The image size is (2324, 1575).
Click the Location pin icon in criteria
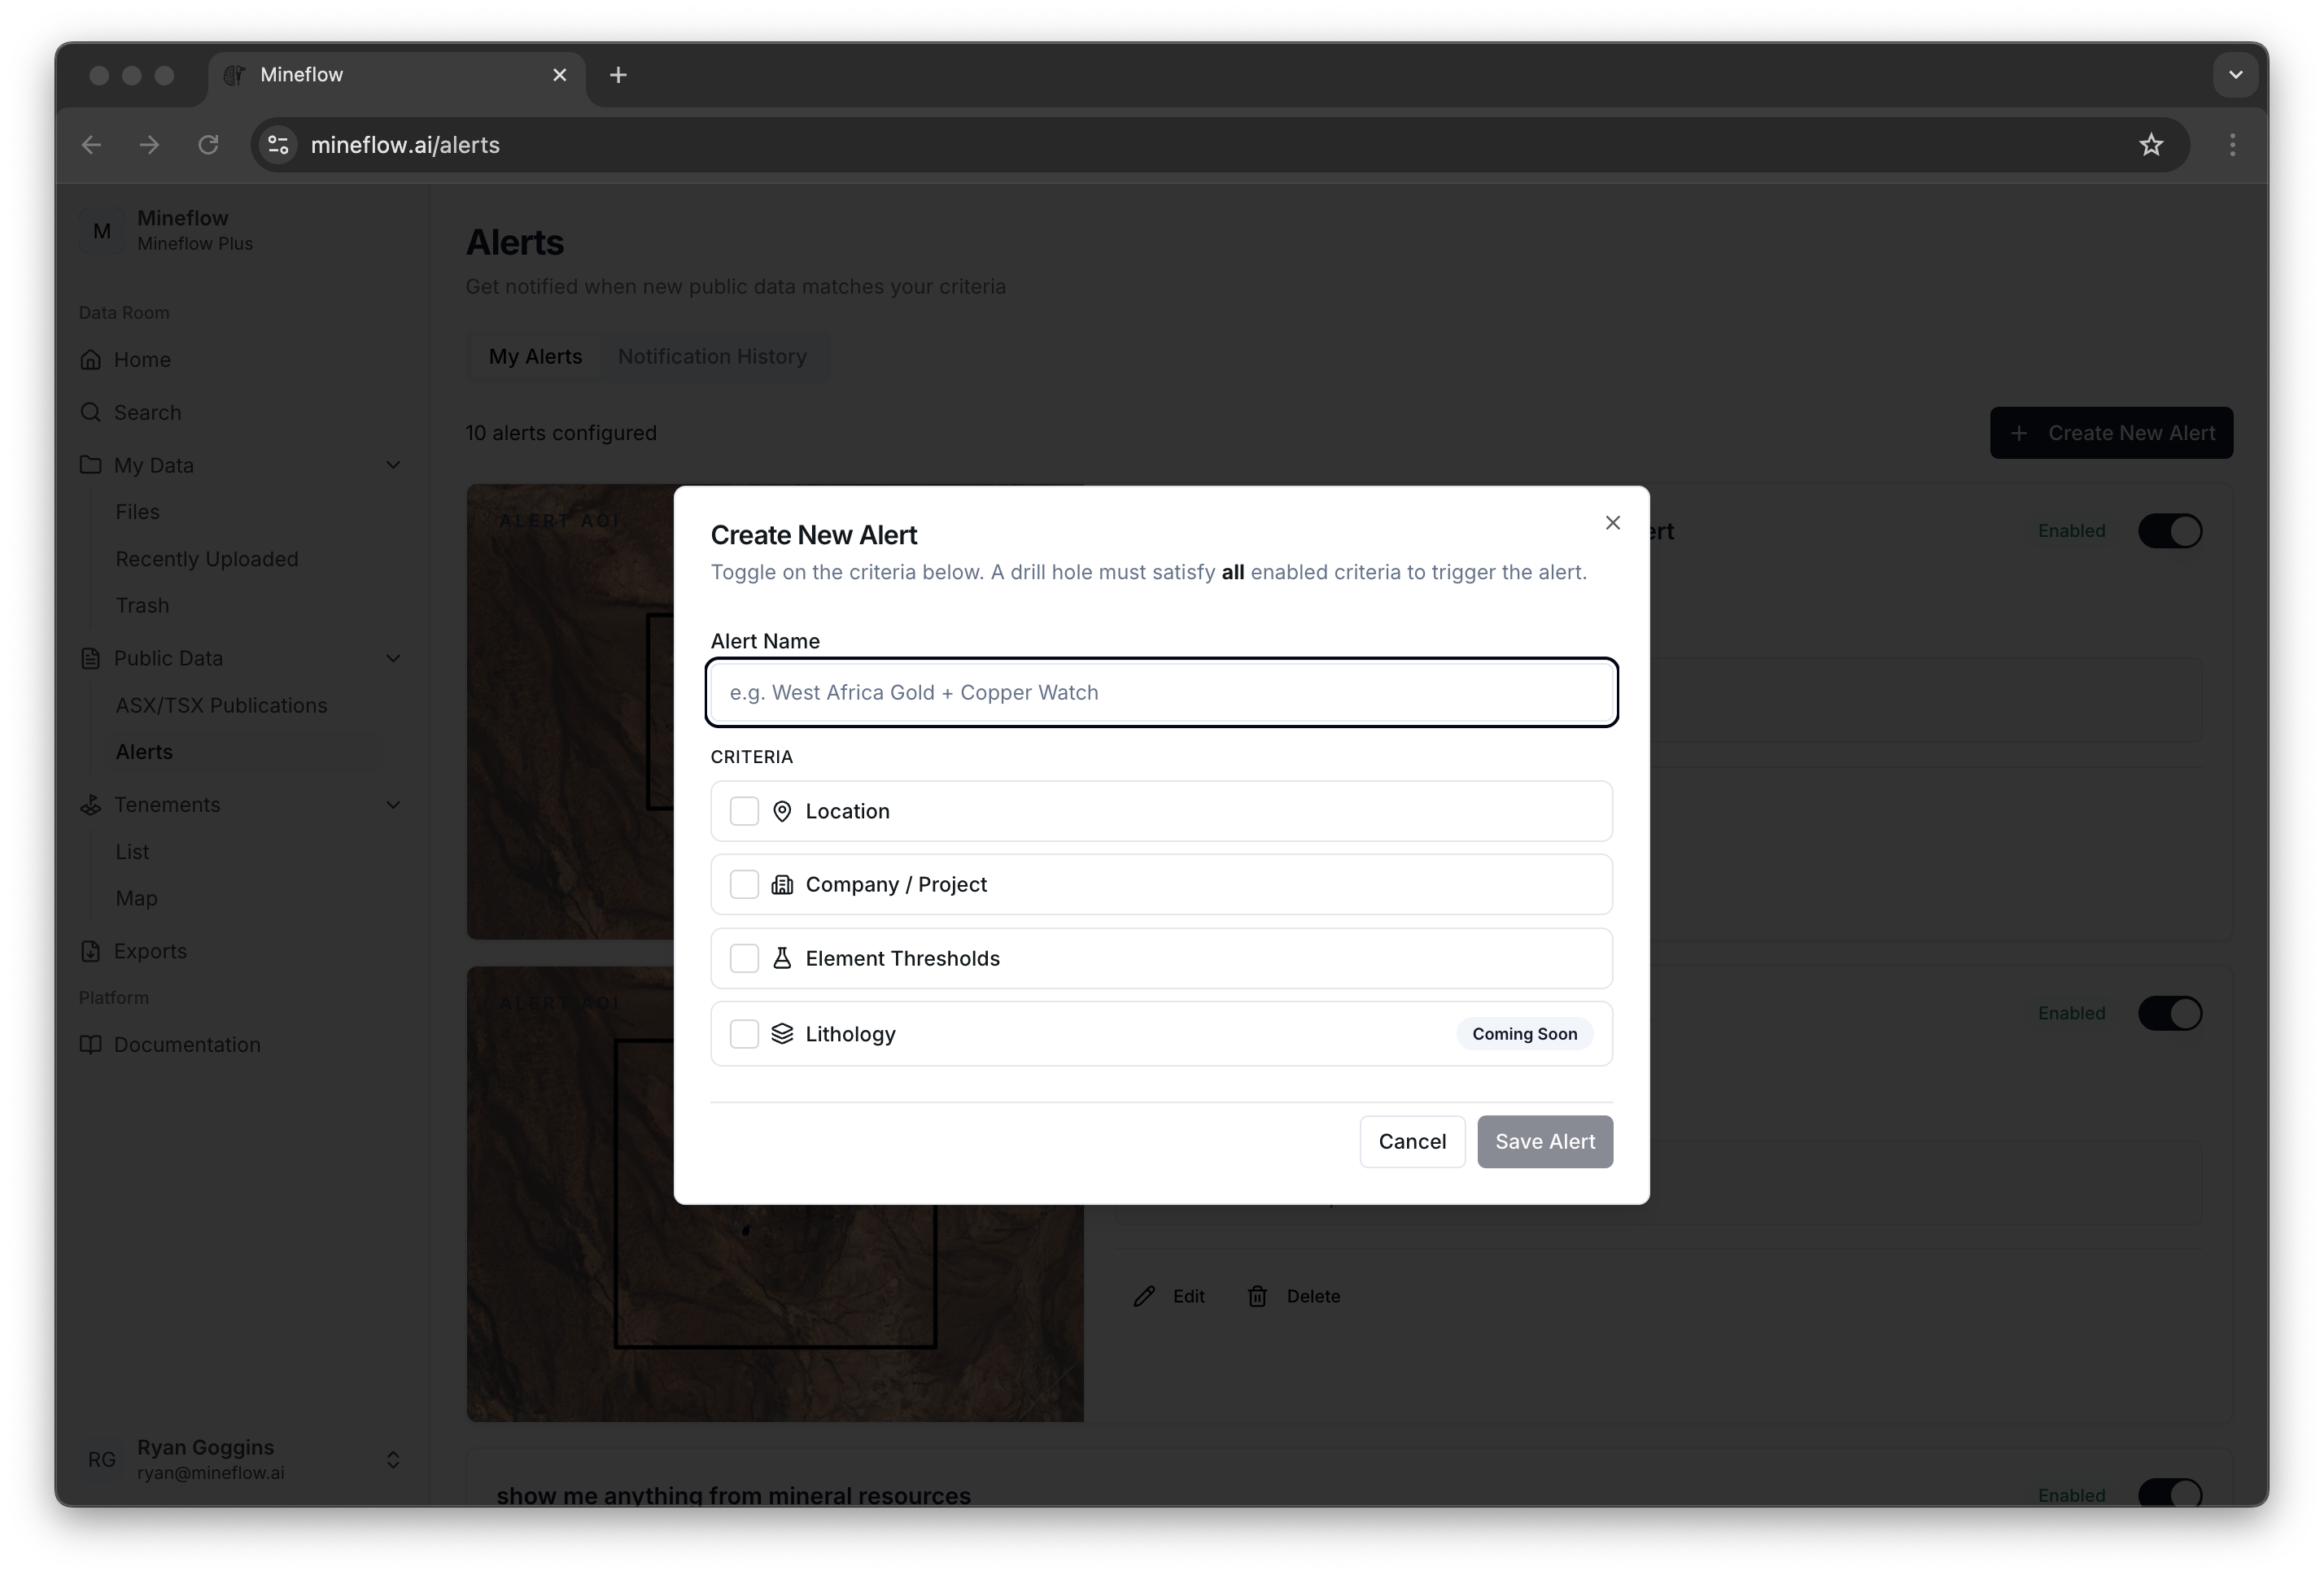coord(782,811)
